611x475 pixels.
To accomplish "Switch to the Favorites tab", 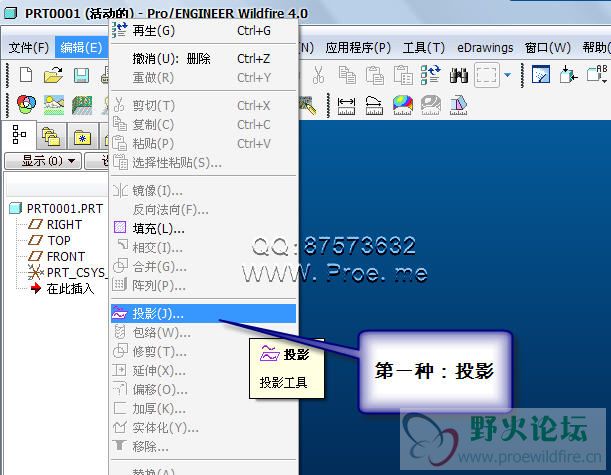I will tap(82, 137).
